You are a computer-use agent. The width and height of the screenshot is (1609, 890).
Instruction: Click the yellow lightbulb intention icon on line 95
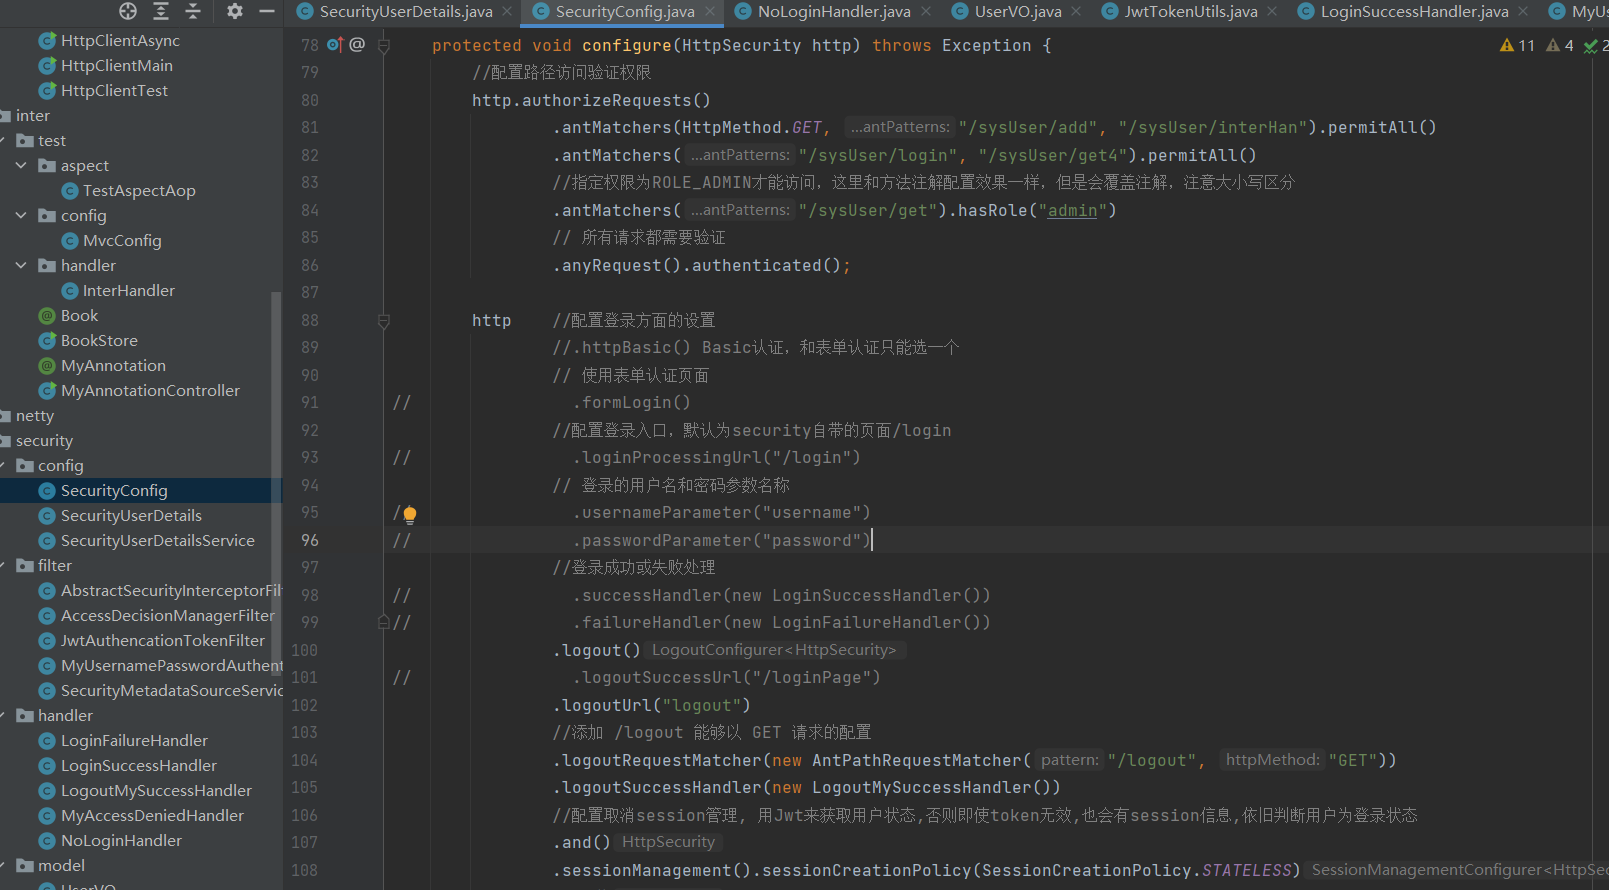tap(410, 515)
